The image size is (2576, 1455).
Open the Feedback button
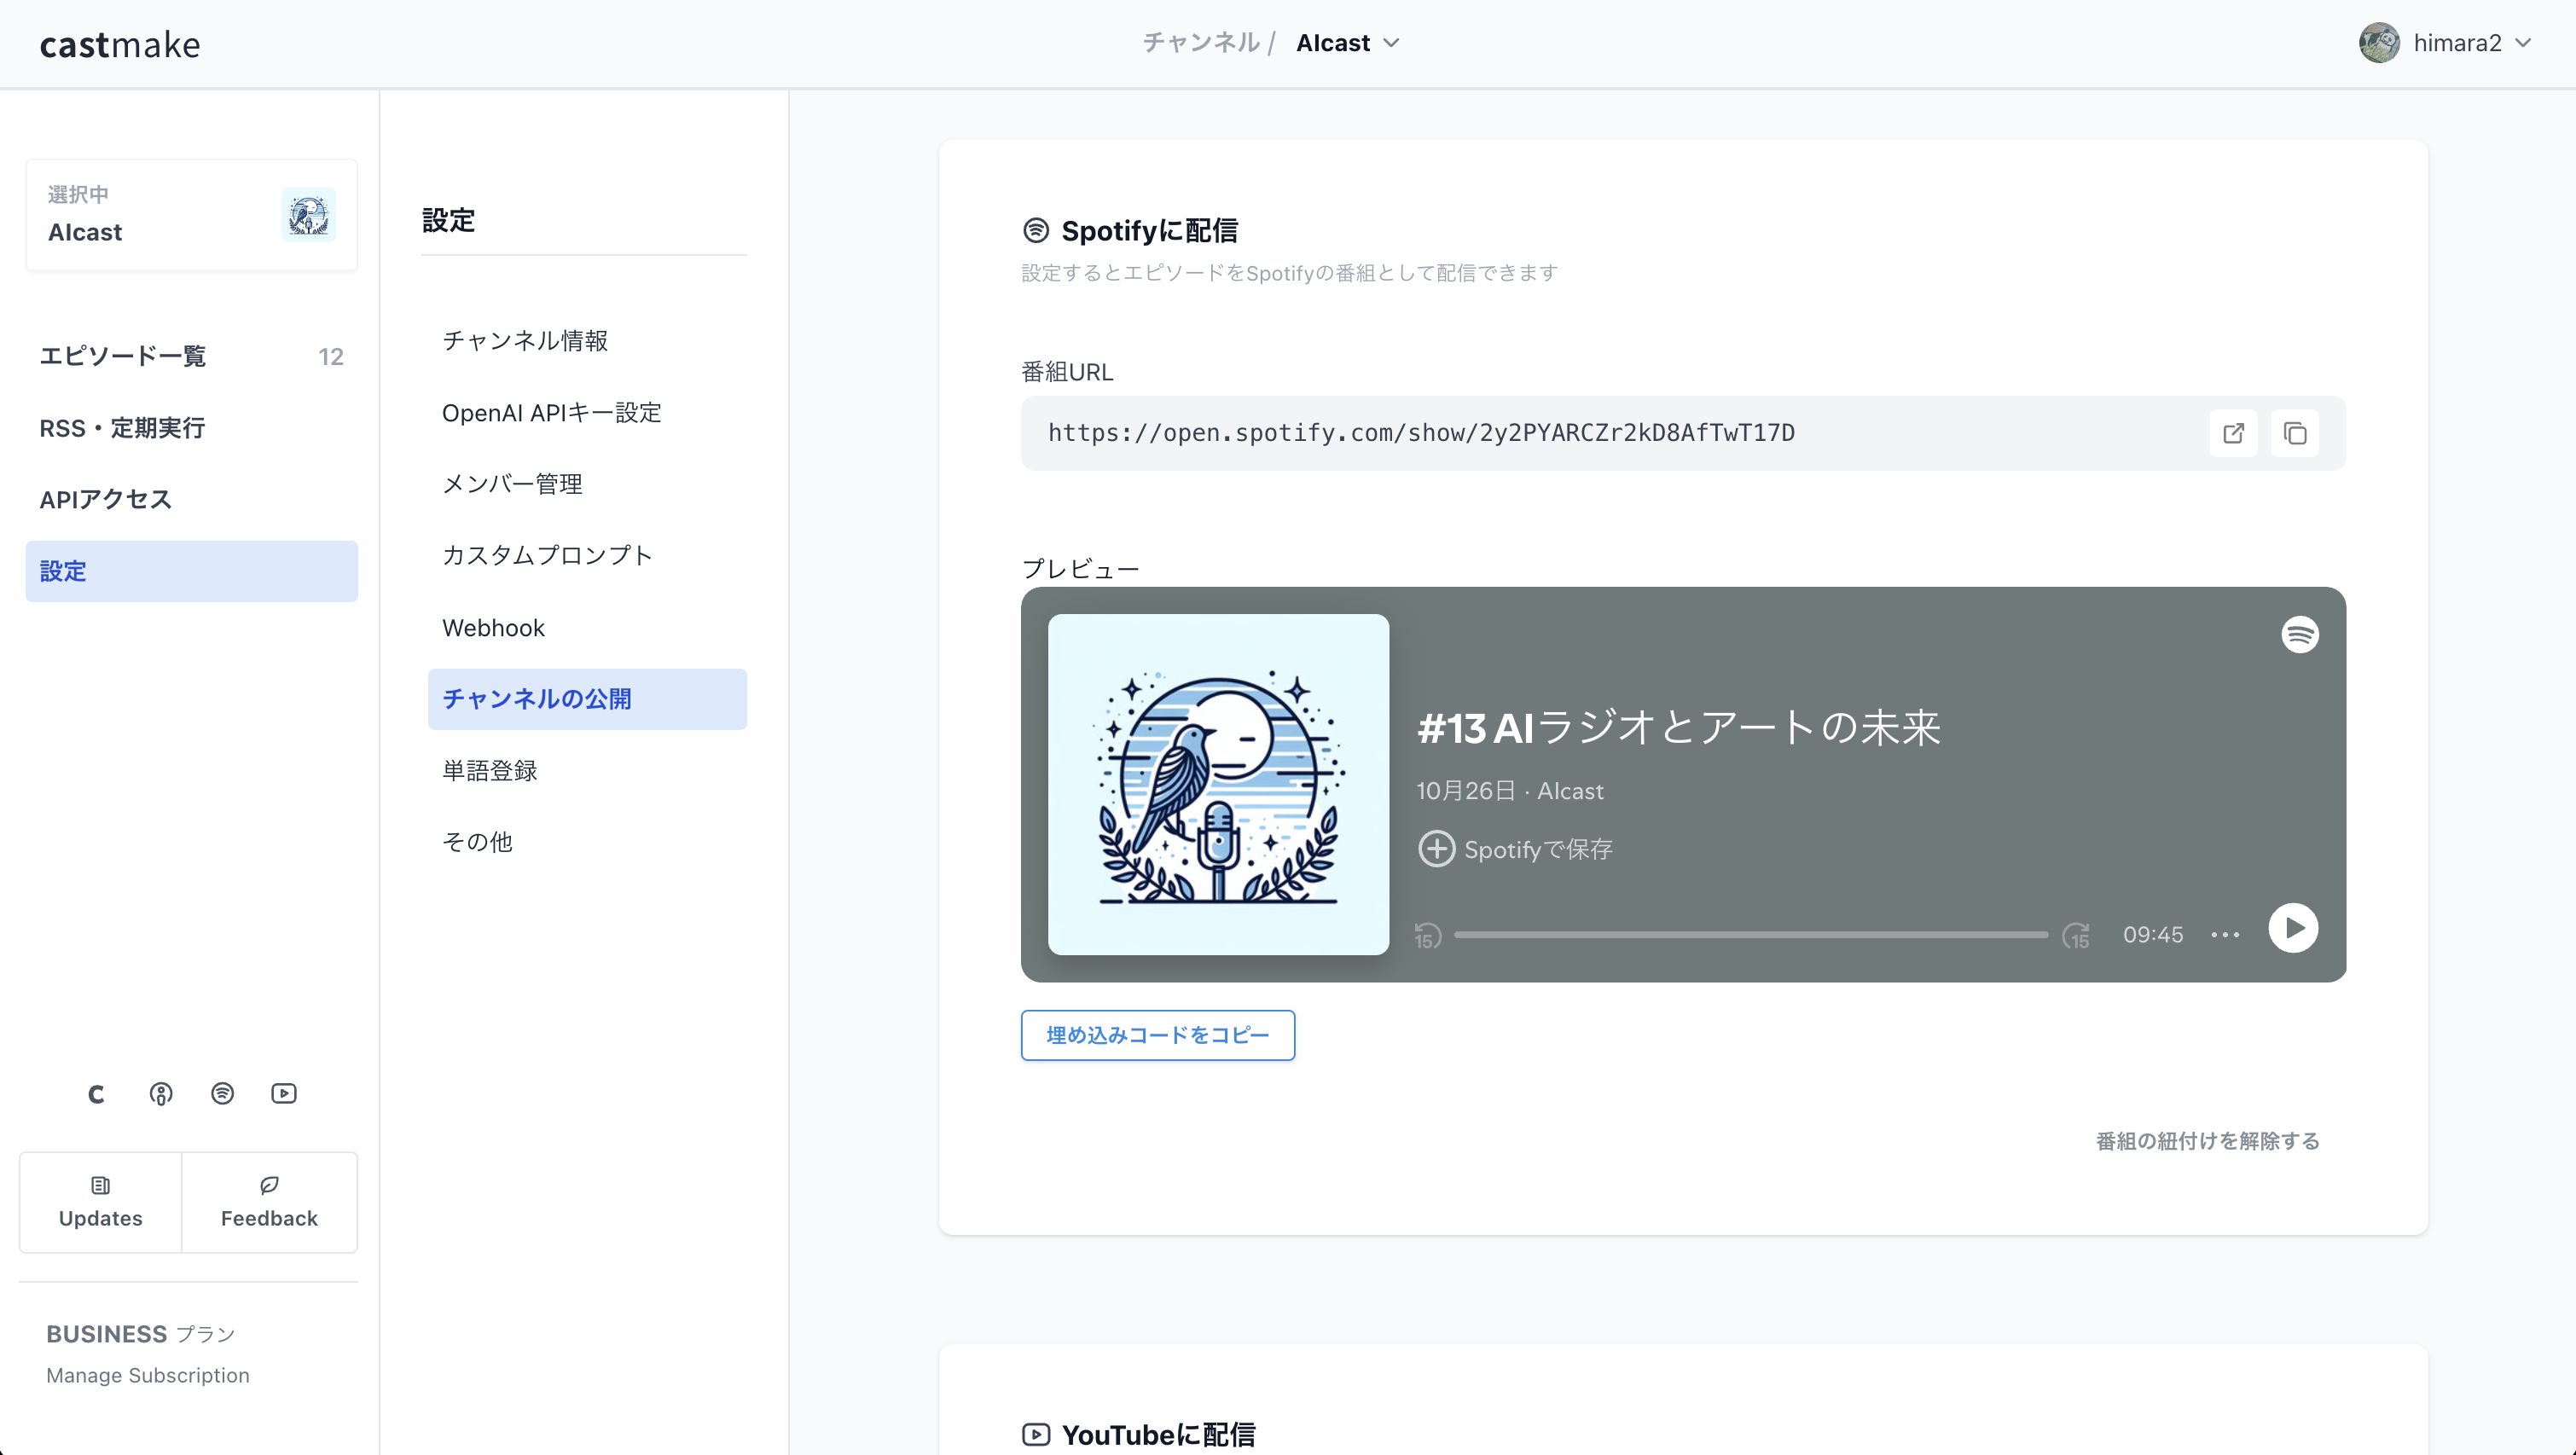[269, 1202]
